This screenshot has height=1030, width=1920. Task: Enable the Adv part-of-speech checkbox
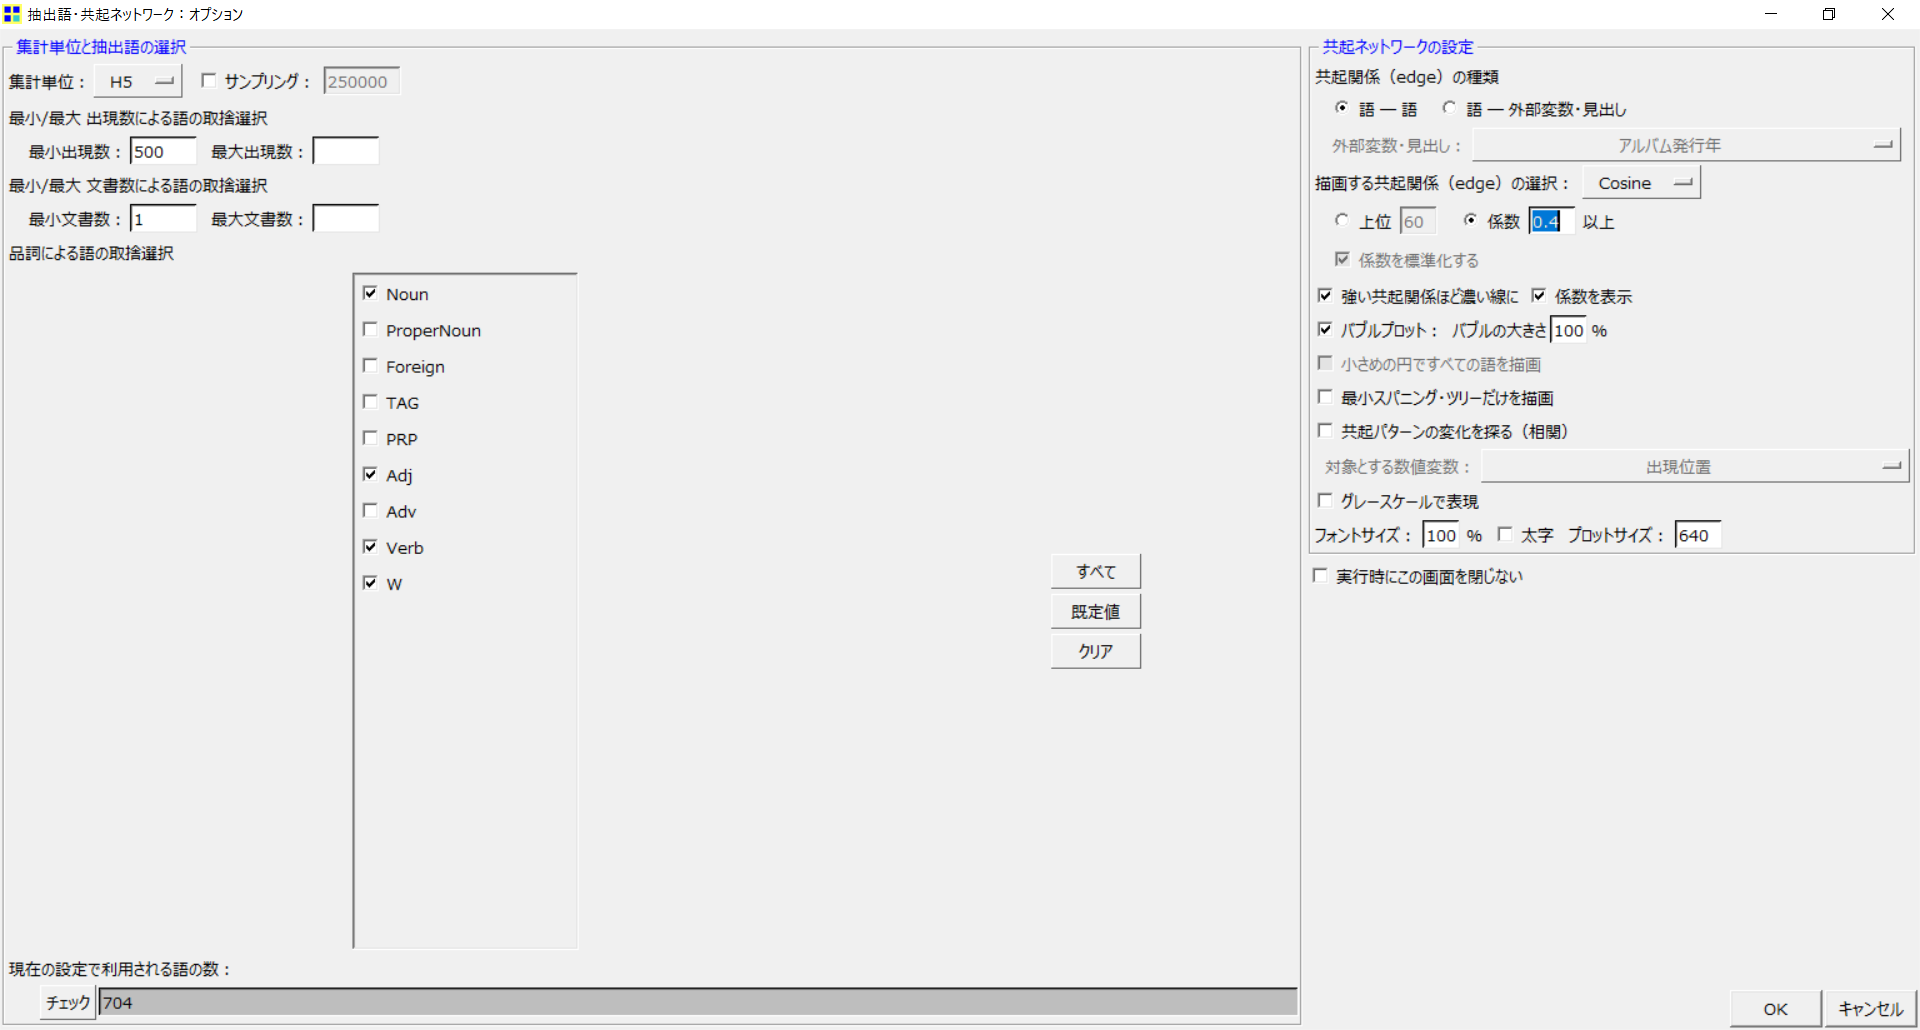tap(371, 509)
